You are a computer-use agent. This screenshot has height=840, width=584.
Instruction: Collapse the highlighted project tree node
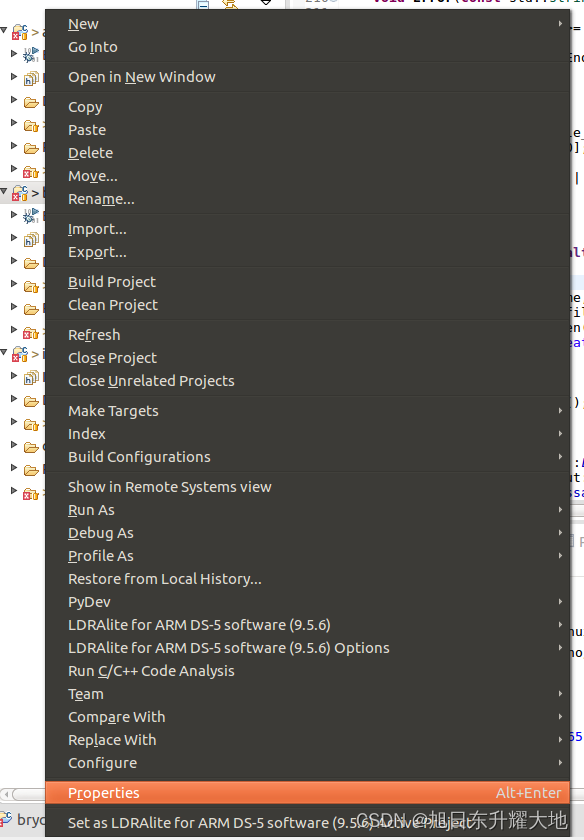[x=4, y=192]
